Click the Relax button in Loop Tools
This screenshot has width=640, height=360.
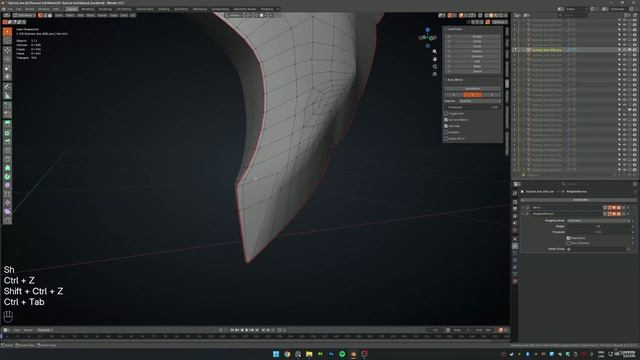(x=477, y=66)
